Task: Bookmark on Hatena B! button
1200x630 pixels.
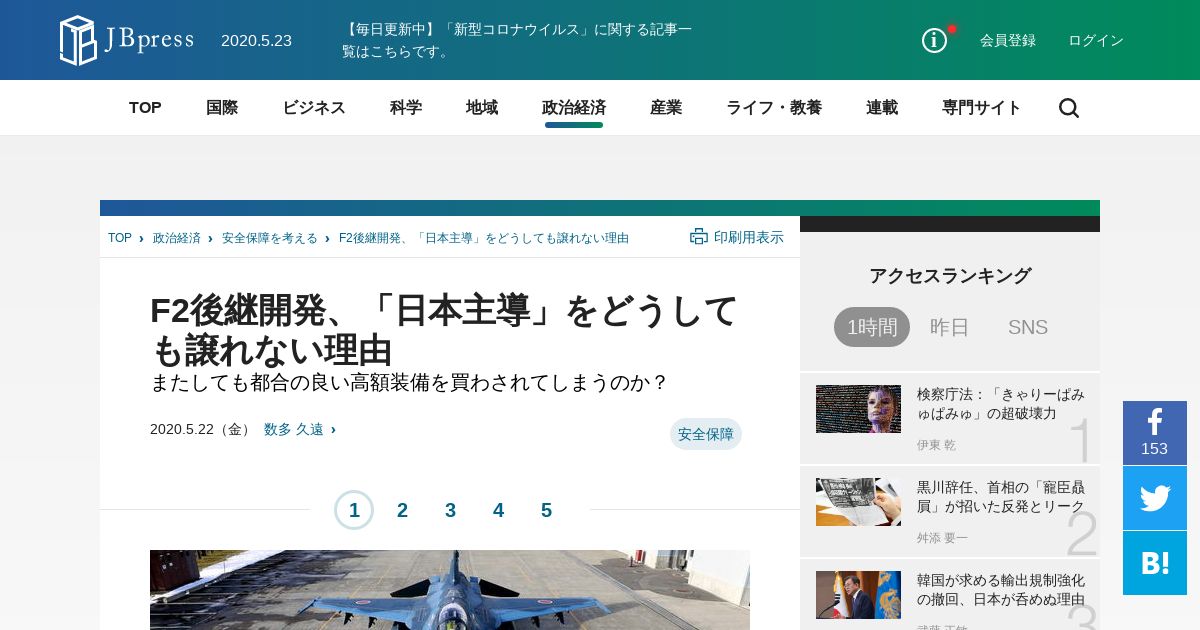Action: (x=1155, y=563)
